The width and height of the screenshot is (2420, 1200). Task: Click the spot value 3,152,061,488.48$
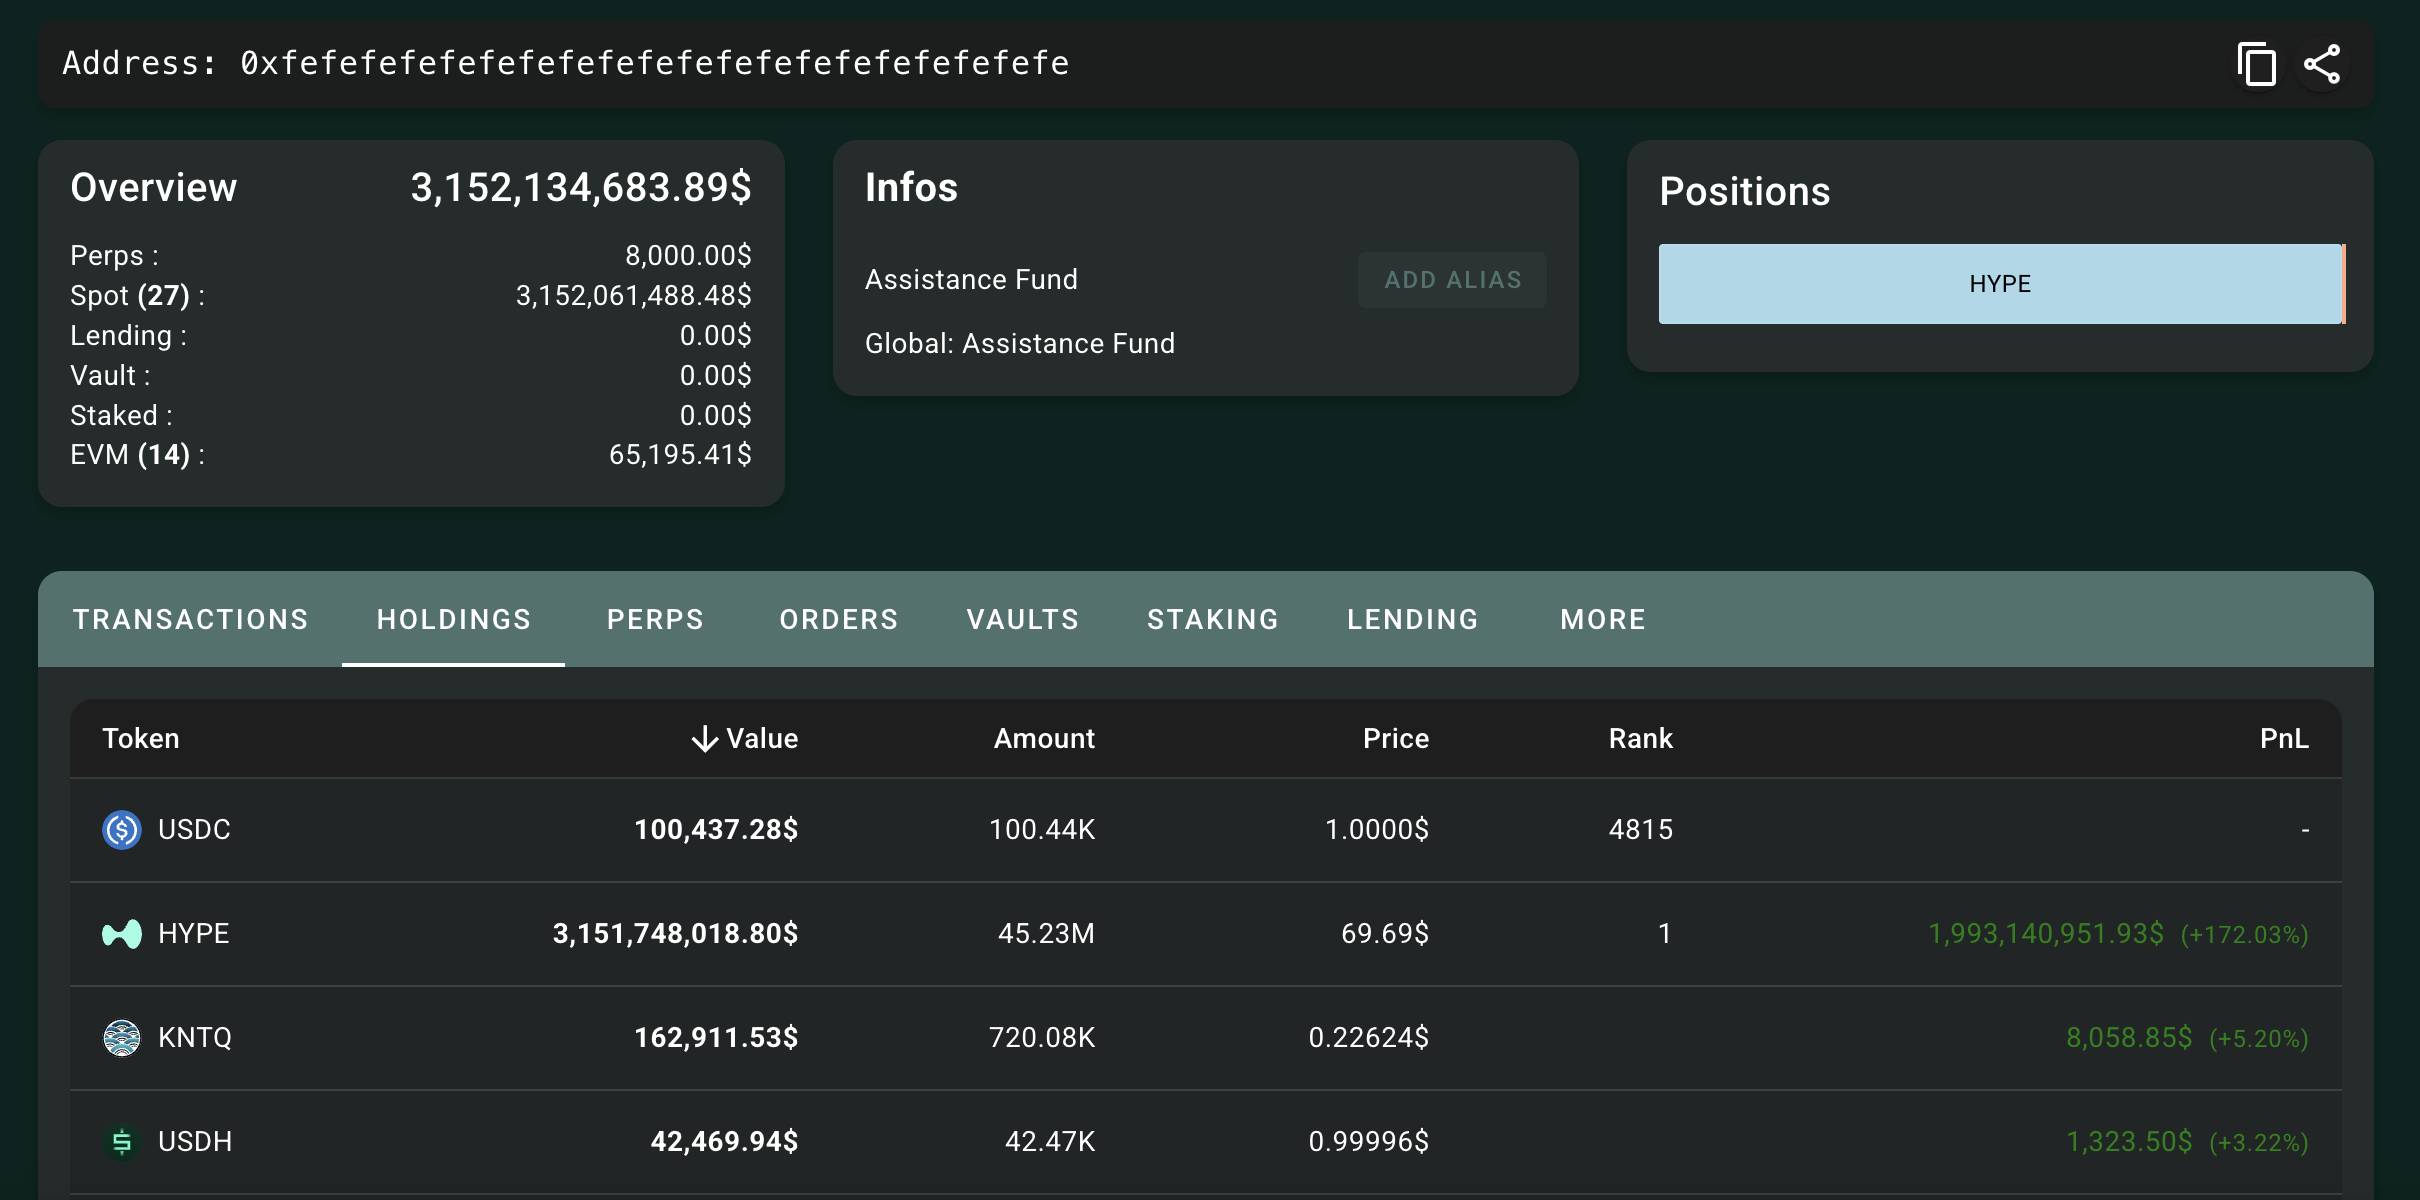pyautogui.click(x=634, y=296)
